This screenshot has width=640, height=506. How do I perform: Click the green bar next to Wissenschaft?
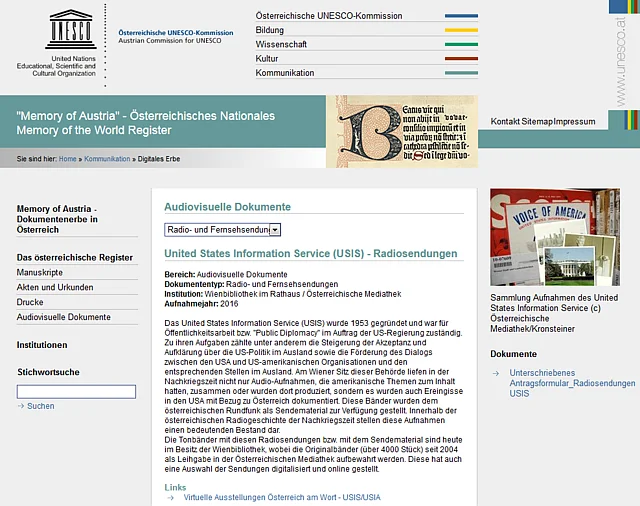461,44
